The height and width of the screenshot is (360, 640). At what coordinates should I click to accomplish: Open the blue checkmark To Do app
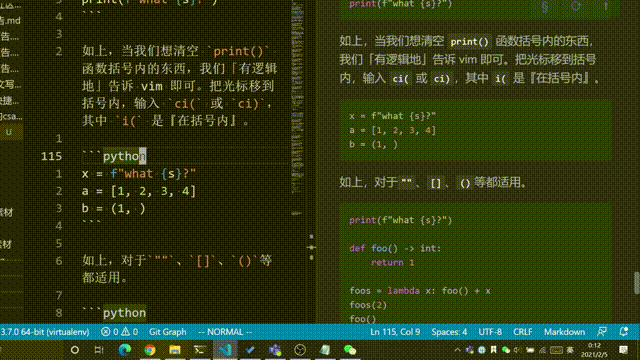pos(250,350)
